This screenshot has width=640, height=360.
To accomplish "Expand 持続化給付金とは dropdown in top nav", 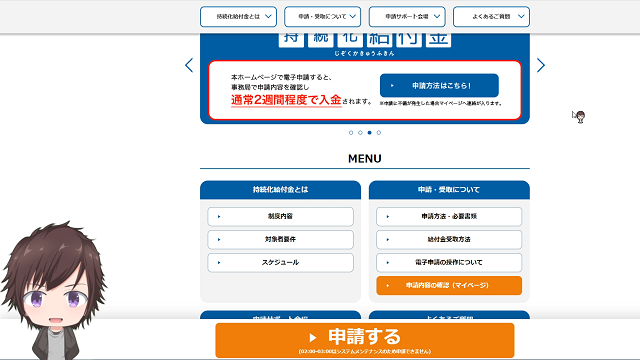I will (238, 17).
